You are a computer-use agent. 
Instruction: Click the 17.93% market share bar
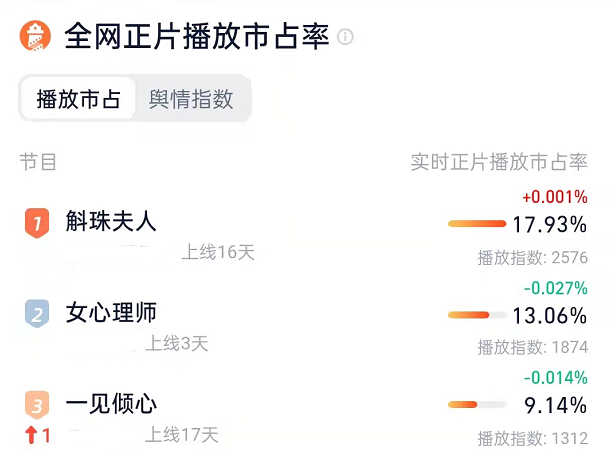477,224
